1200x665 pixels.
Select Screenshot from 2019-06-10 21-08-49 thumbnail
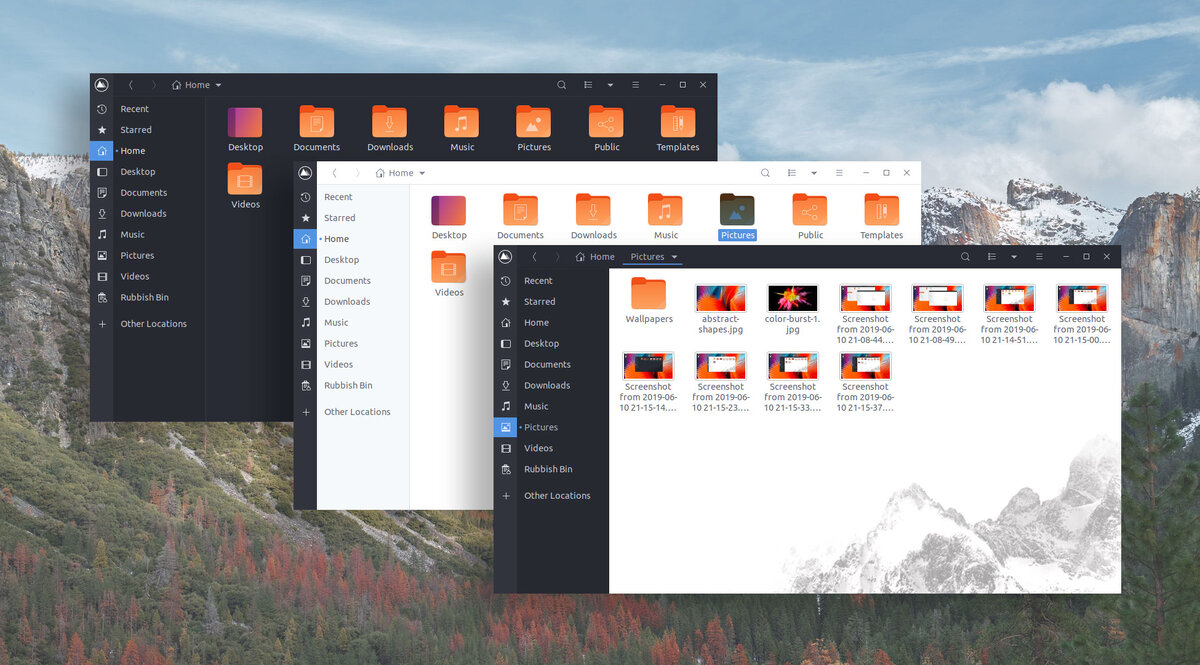[x=937, y=298]
